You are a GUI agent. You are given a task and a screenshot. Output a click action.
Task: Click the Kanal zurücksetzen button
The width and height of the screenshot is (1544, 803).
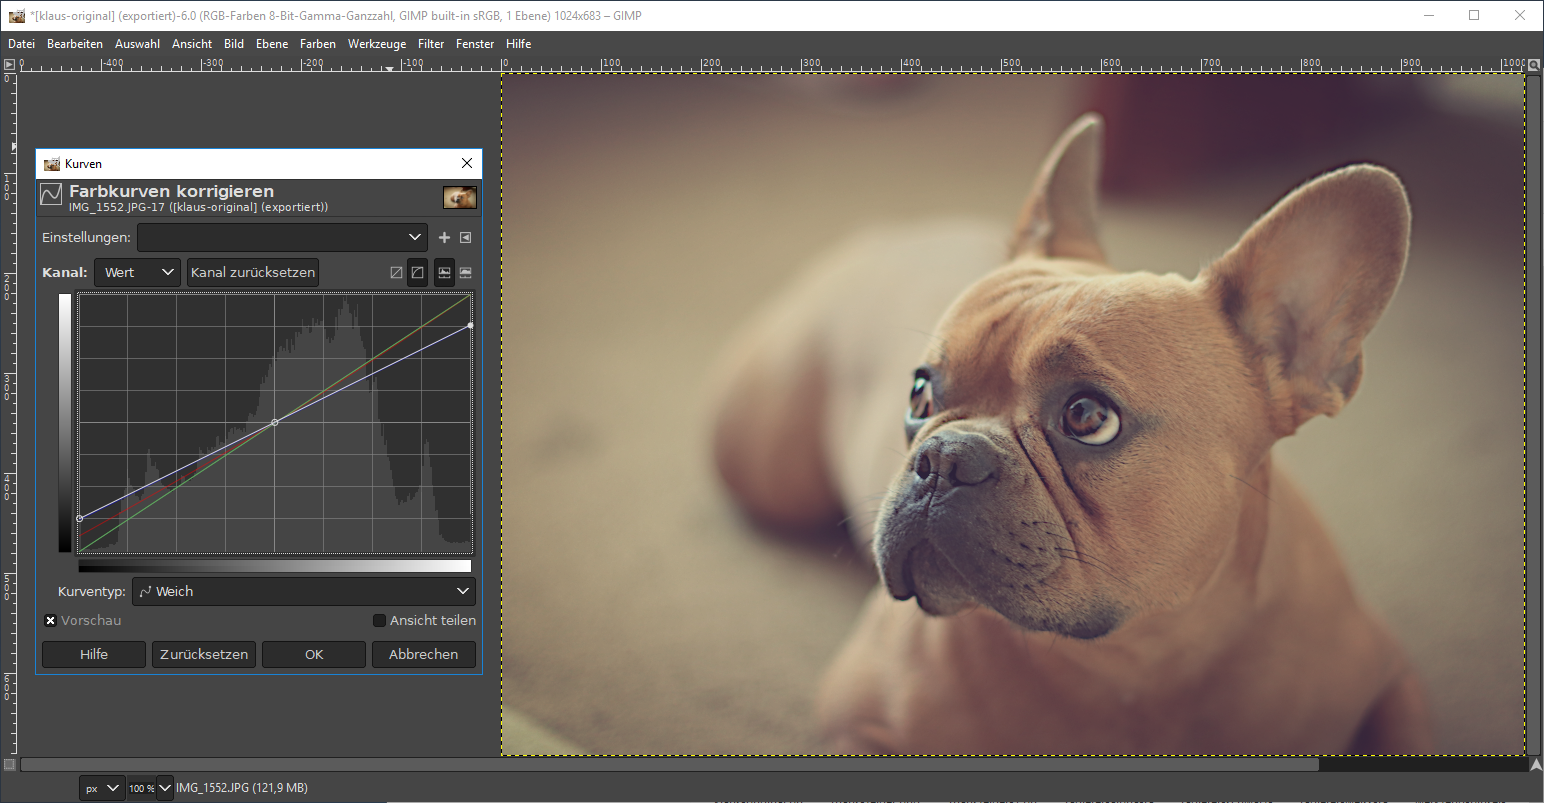253,273
